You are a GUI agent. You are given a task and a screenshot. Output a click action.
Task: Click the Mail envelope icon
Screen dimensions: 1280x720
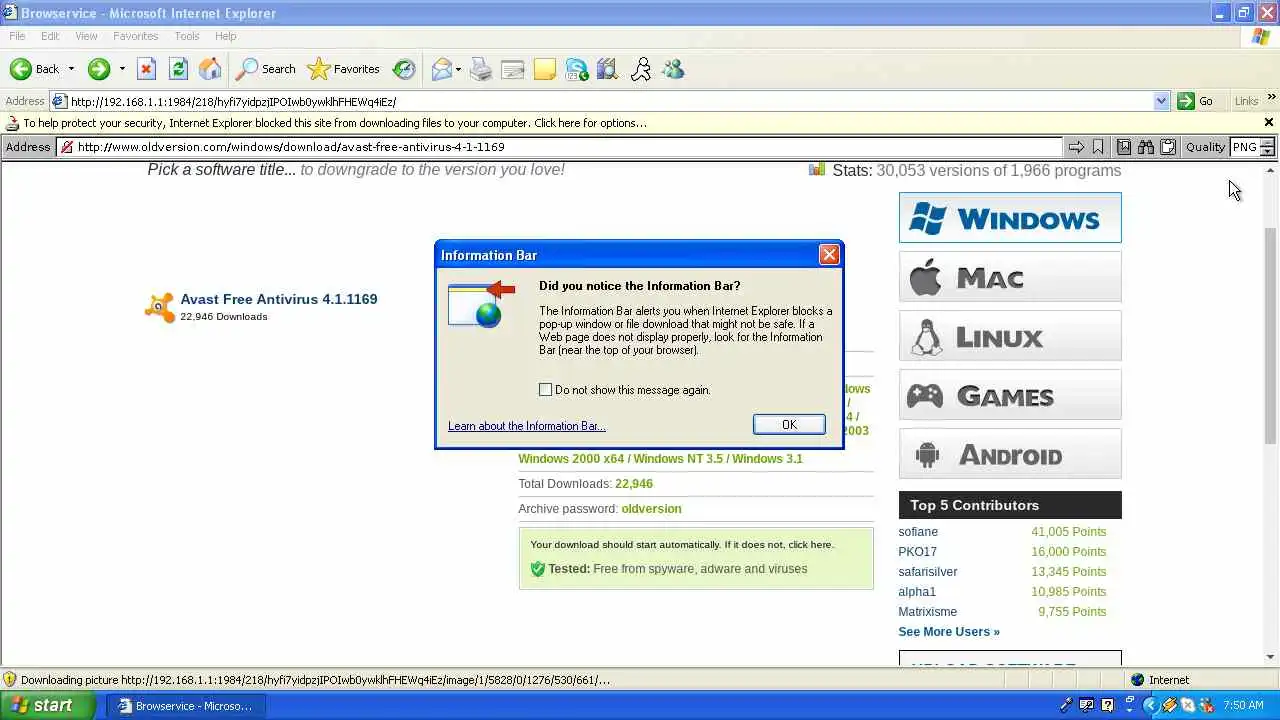click(x=441, y=69)
